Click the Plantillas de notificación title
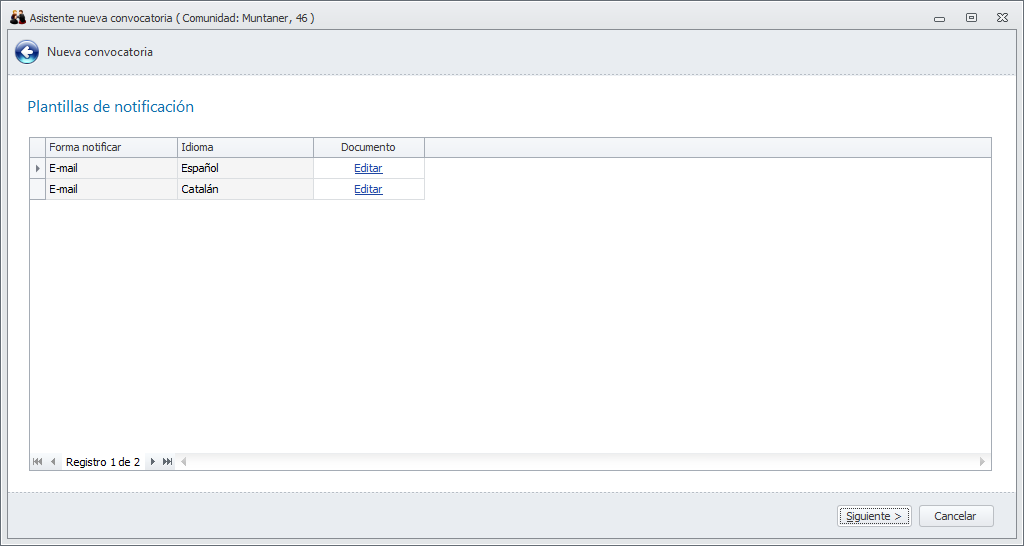The width and height of the screenshot is (1024, 546). (x=110, y=106)
